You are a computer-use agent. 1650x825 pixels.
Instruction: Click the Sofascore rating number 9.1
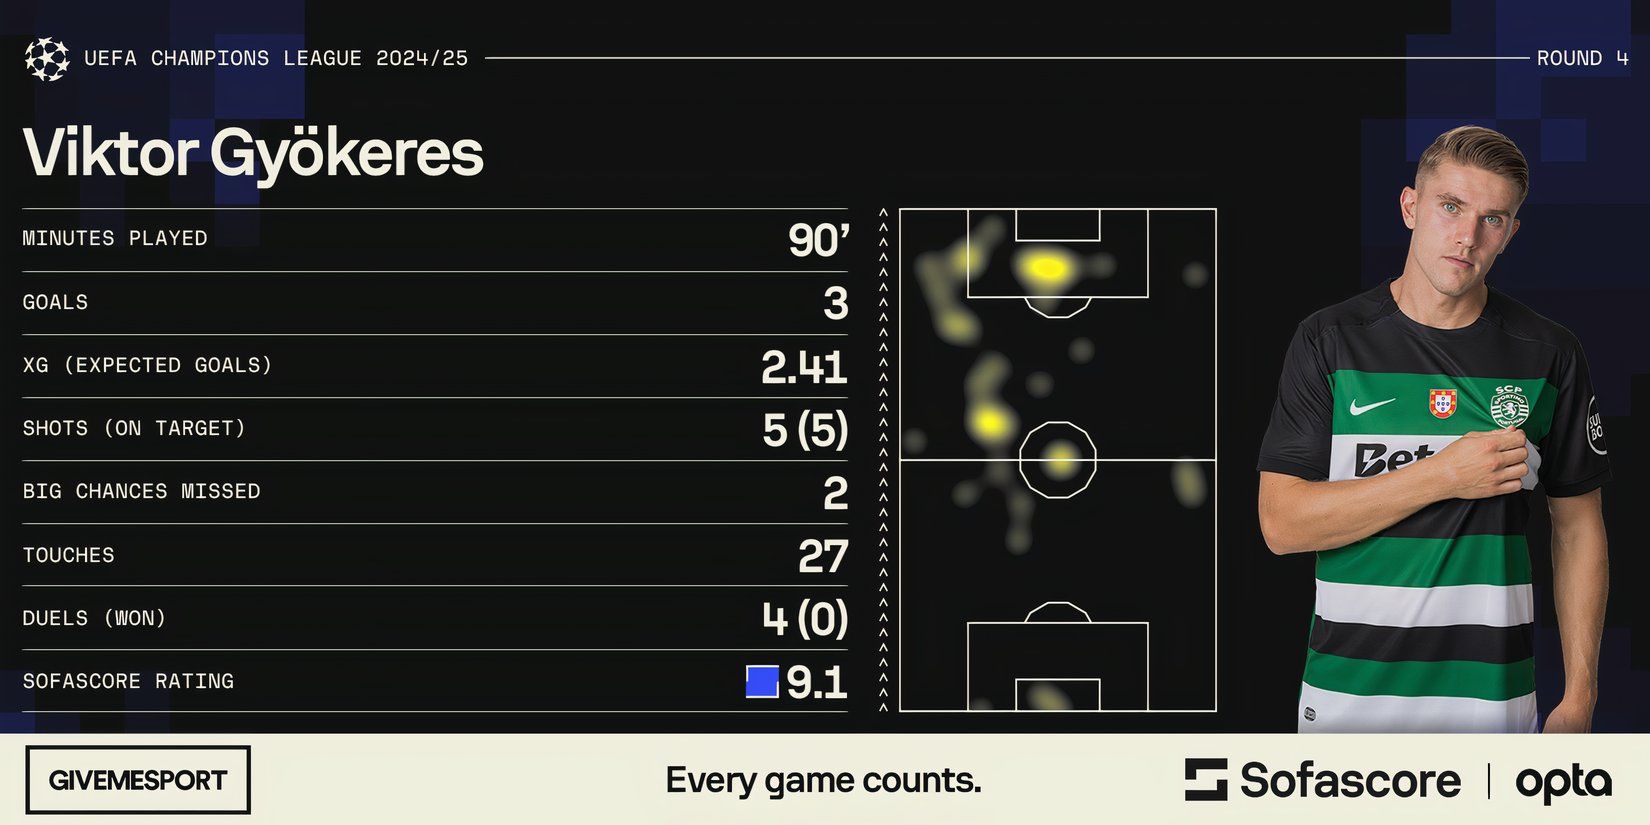pos(817,683)
